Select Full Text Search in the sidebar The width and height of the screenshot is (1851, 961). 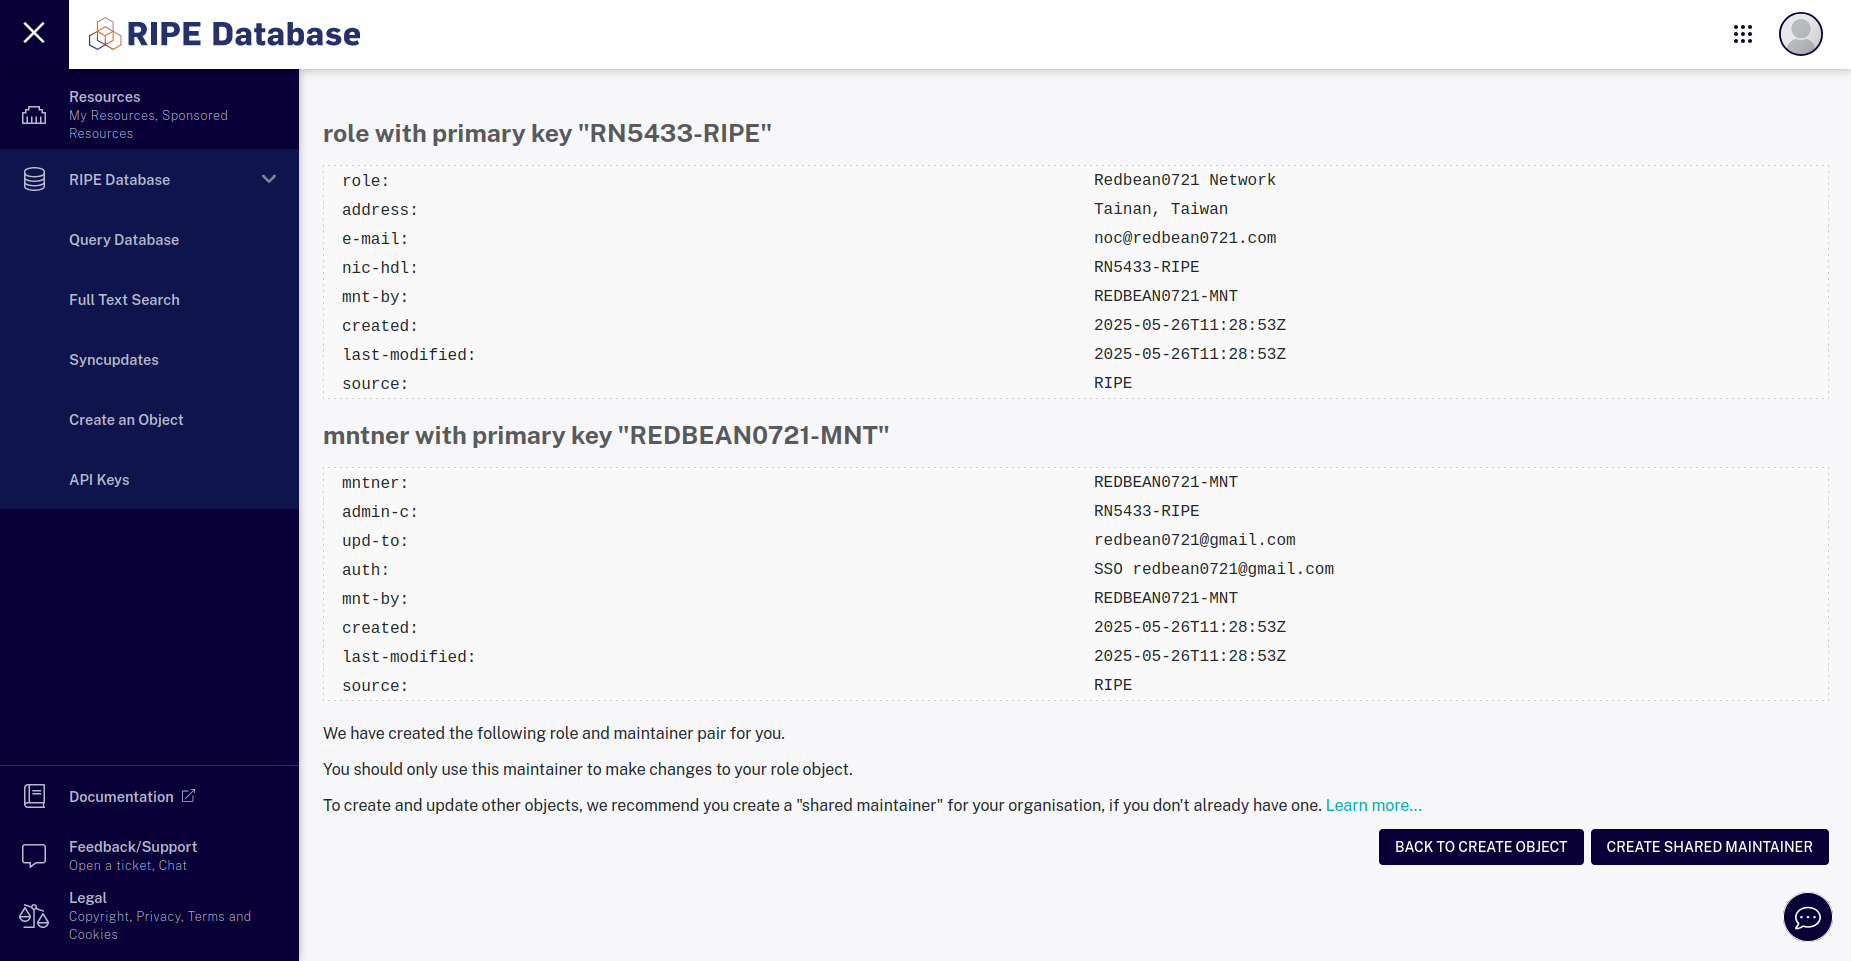(124, 299)
